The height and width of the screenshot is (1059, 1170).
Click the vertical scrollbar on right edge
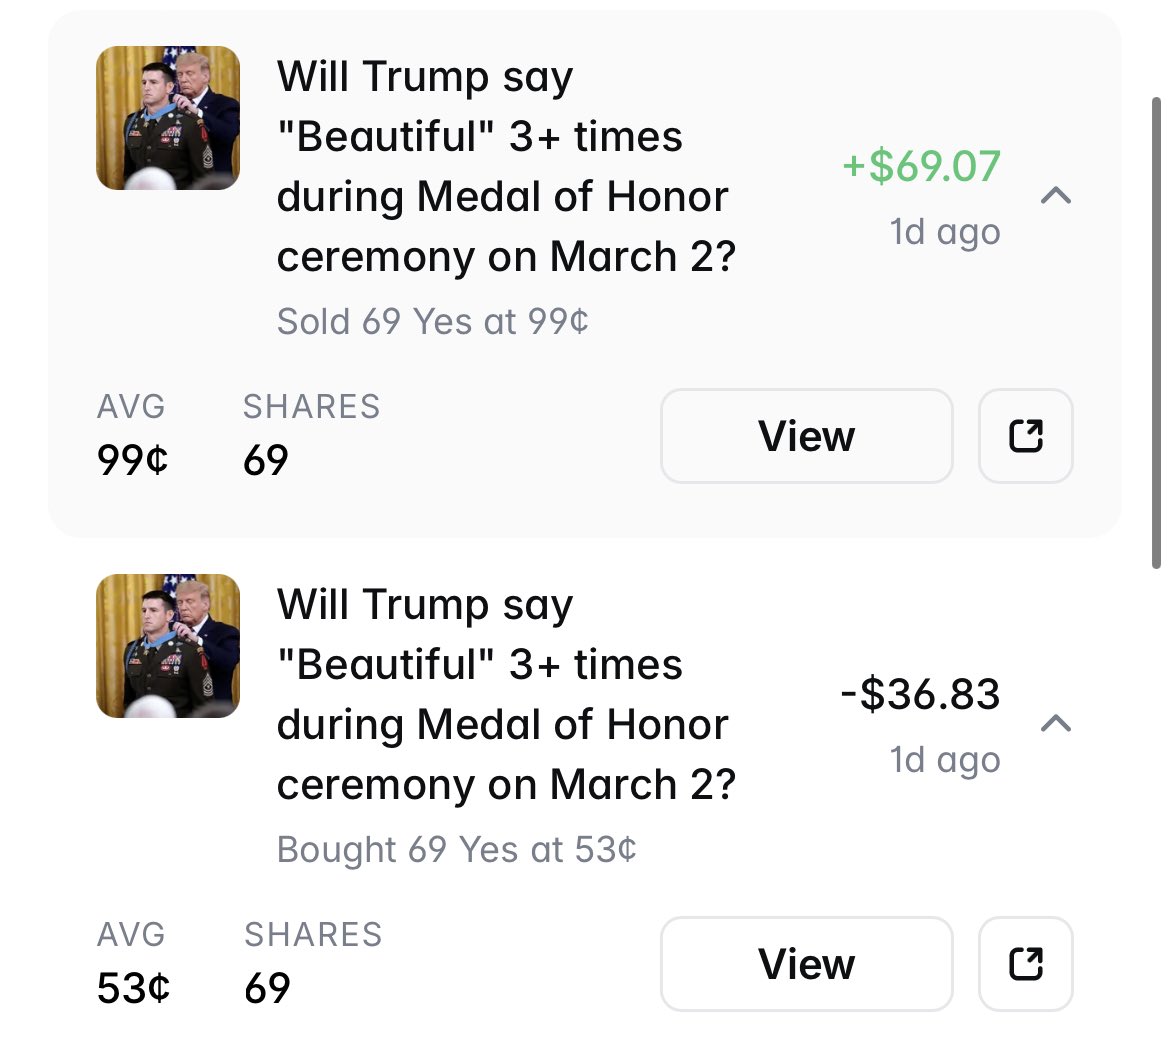(x=1156, y=330)
